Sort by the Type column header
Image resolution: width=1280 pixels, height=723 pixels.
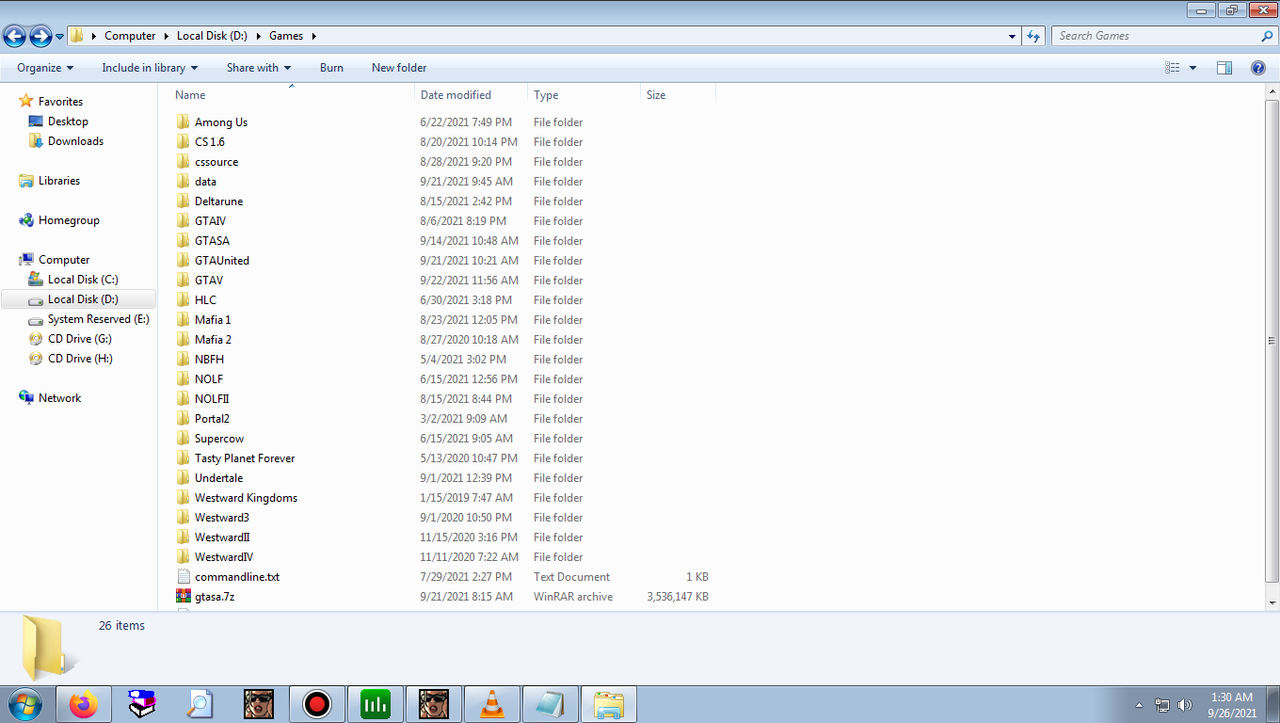coord(584,95)
